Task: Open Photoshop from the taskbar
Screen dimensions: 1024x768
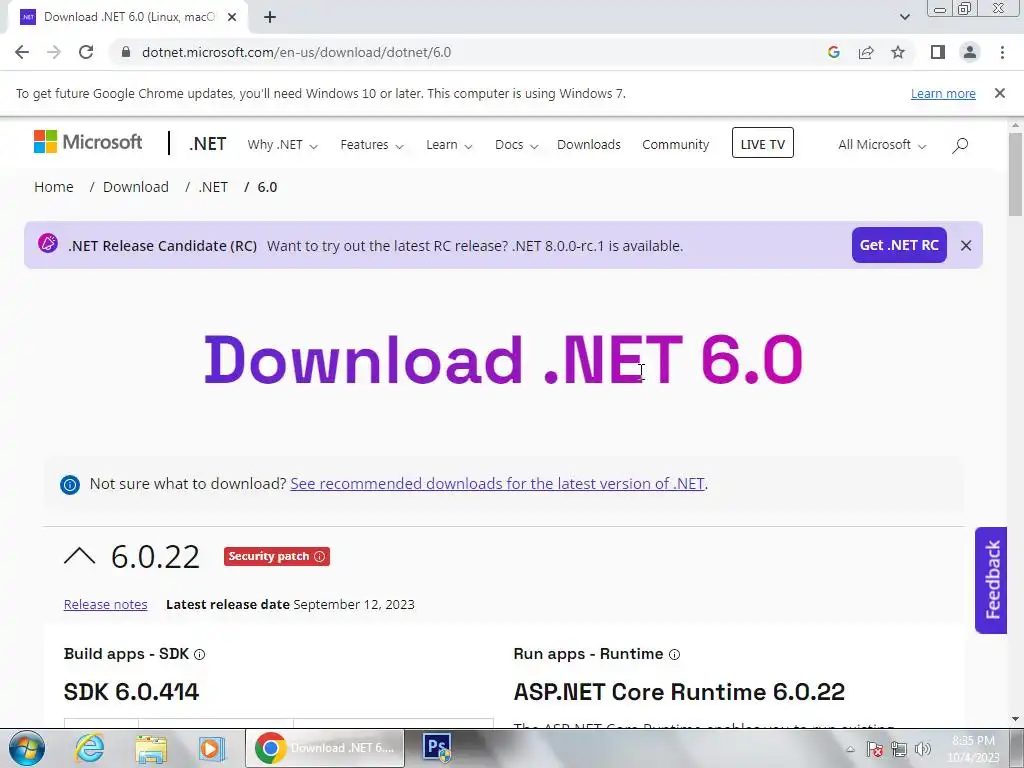Action: point(438,748)
